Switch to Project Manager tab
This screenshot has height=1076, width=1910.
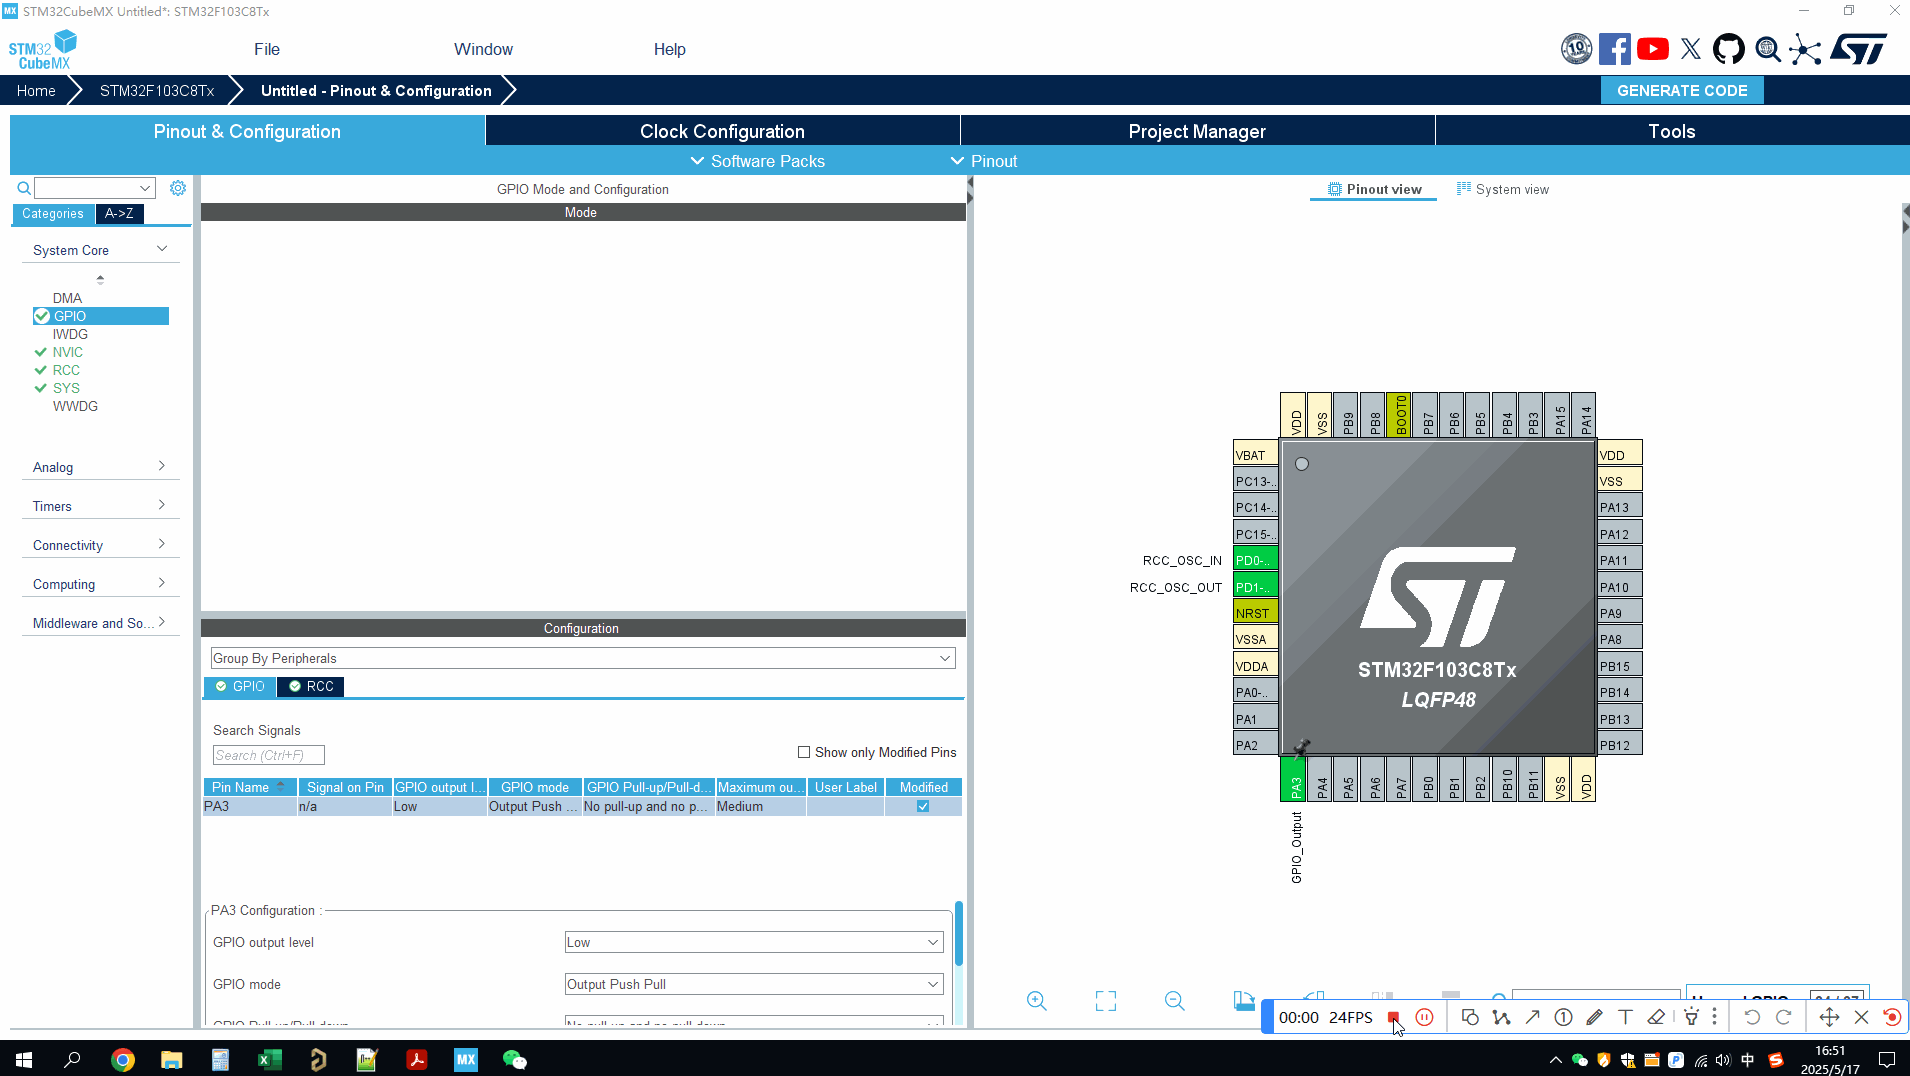(1197, 131)
